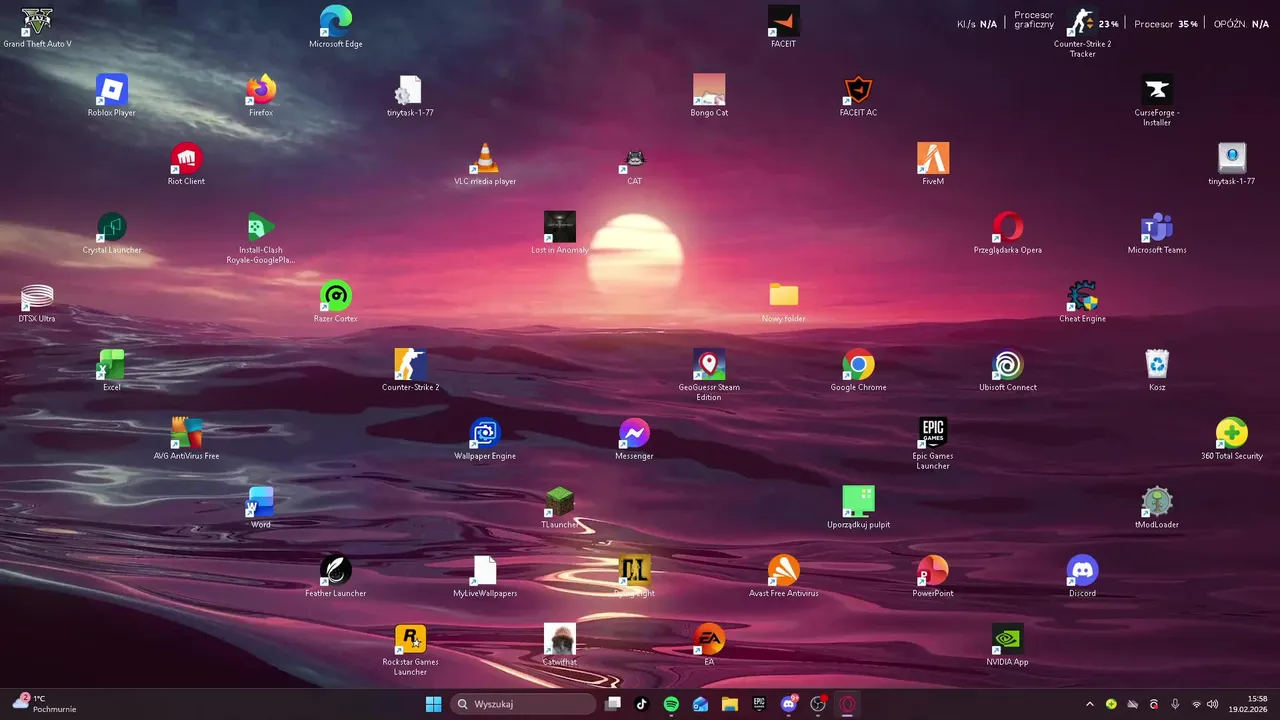
Task: Click the microphone tray icon
Action: click(1175, 704)
